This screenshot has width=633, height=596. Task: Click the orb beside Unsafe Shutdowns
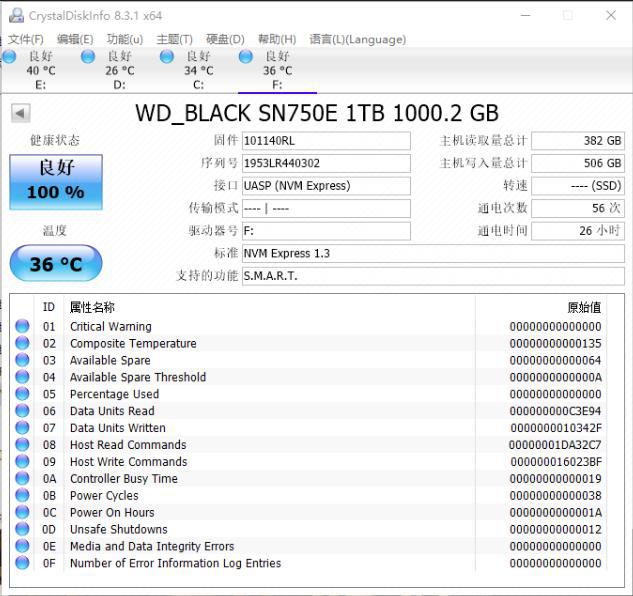pyautogui.click(x=22, y=529)
